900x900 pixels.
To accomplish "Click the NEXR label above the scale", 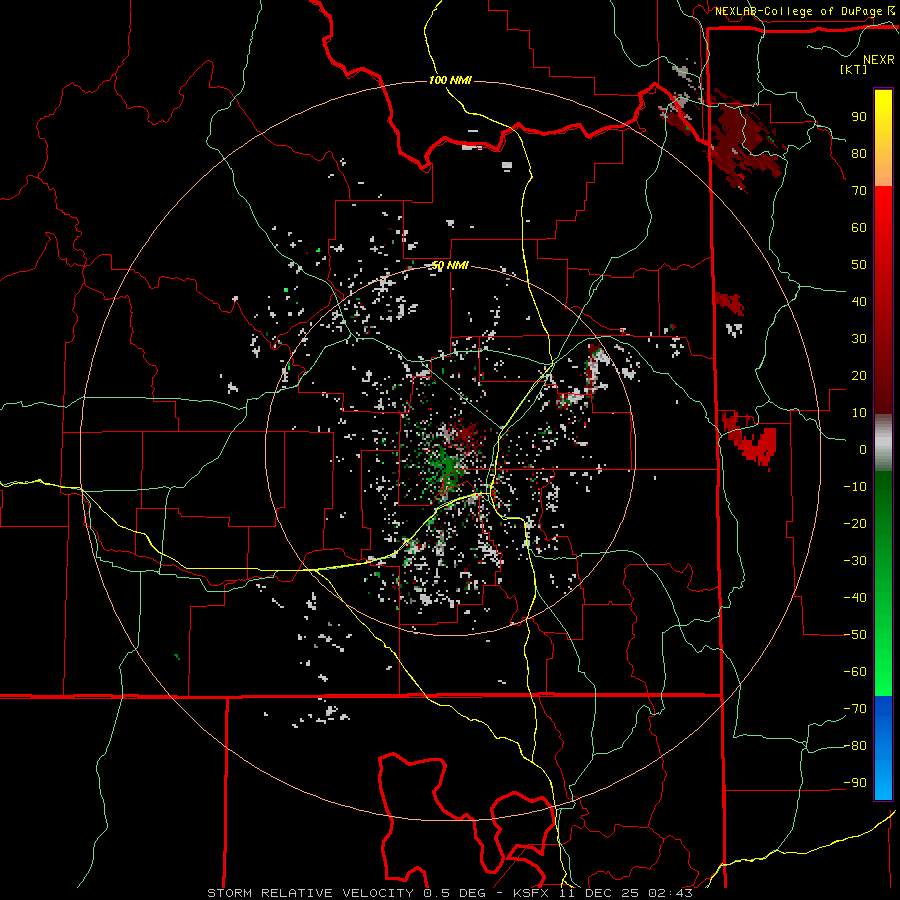I will click(x=878, y=60).
